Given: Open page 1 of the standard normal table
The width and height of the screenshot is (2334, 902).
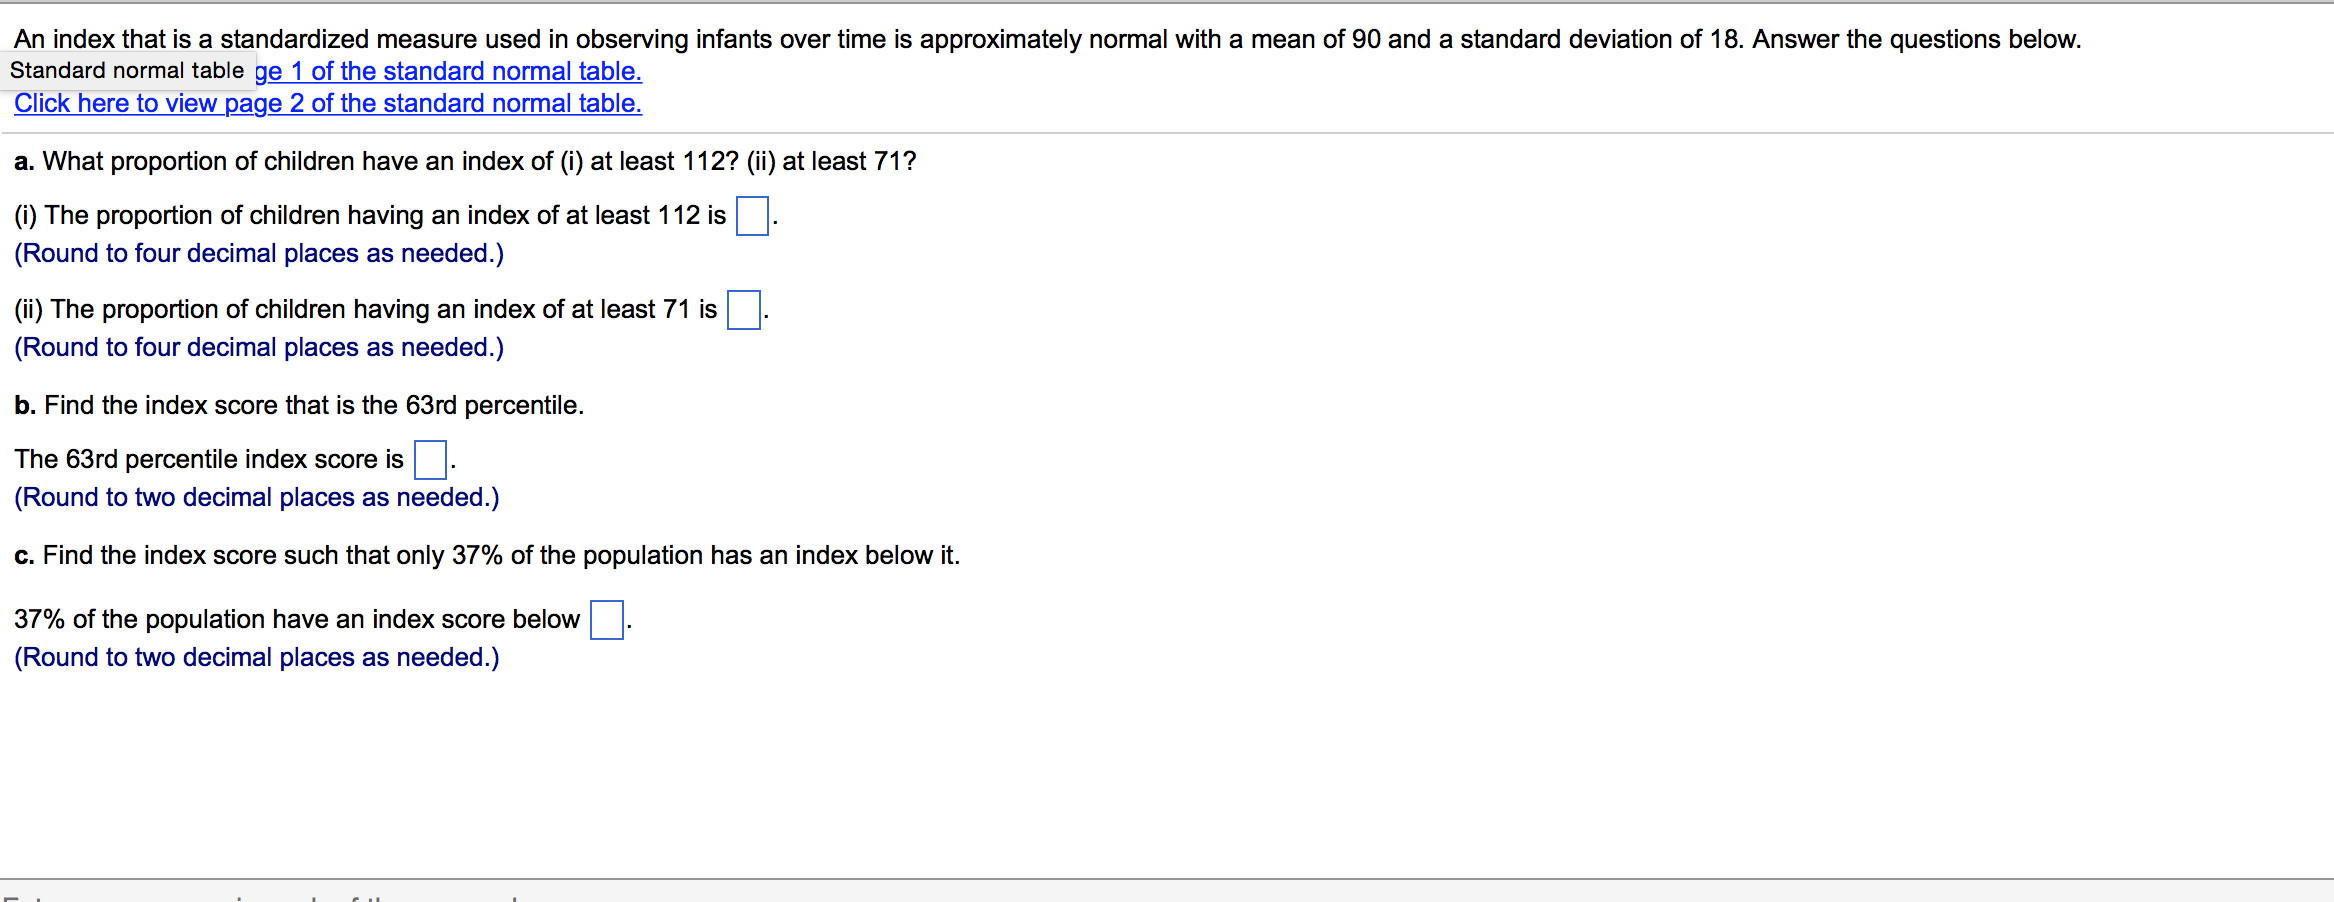Looking at the screenshot, I should click(448, 72).
